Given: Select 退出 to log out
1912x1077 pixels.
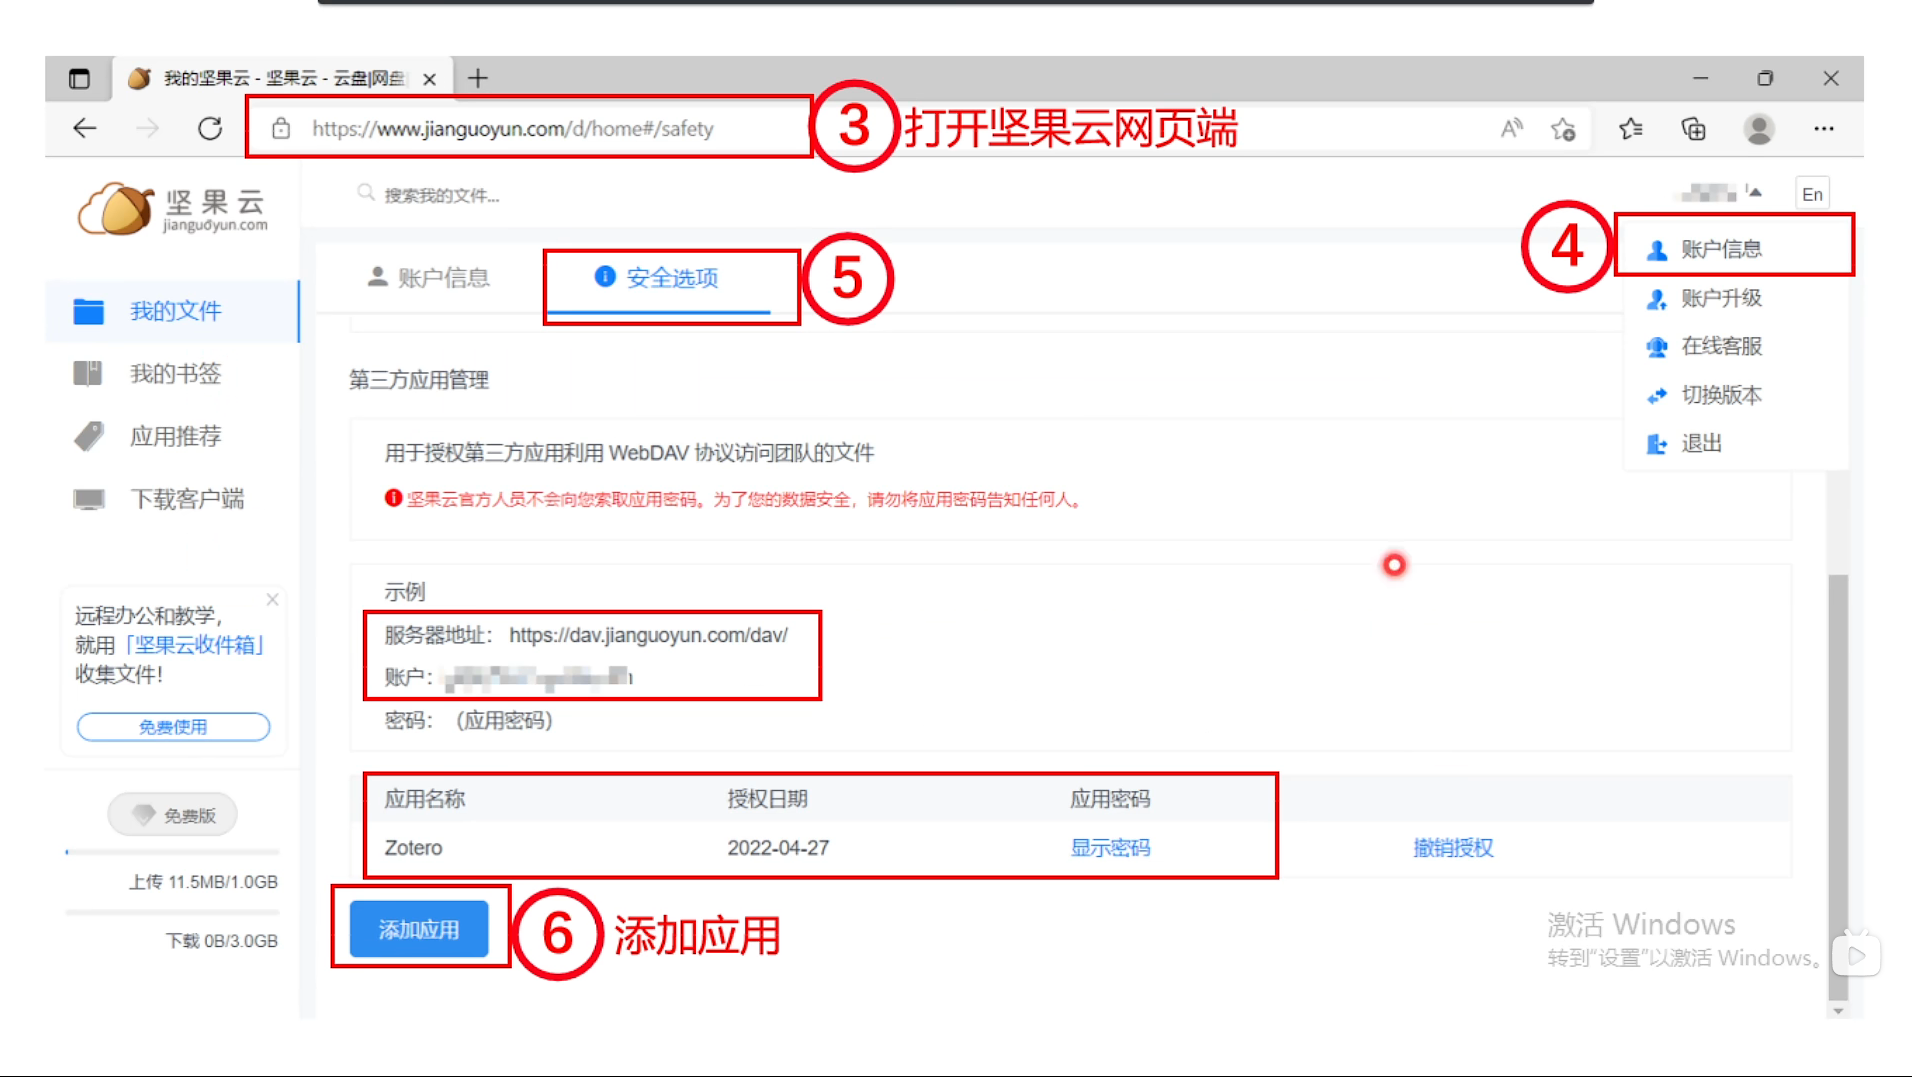Looking at the screenshot, I should click(1700, 443).
